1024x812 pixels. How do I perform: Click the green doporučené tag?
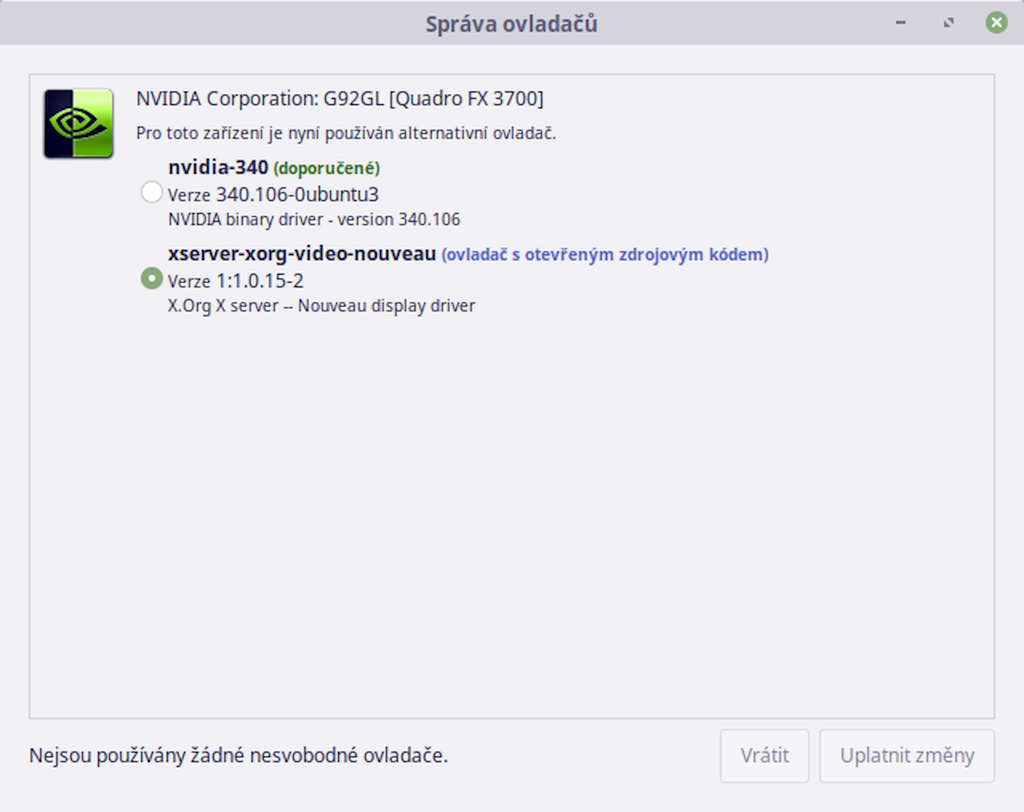[327, 169]
